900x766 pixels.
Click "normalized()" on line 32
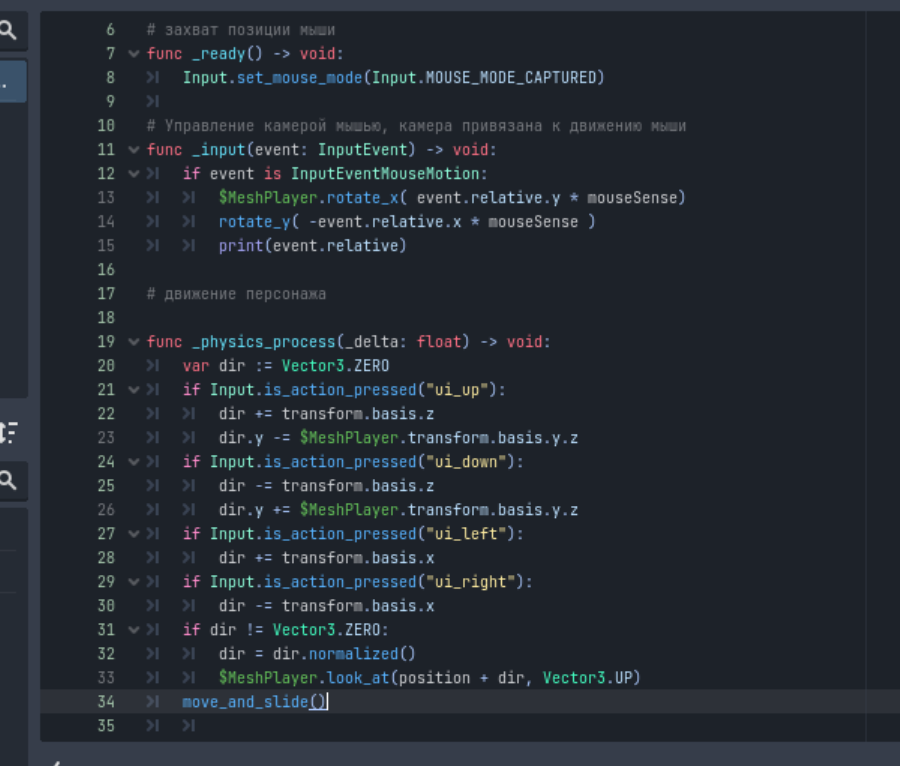tap(362, 654)
